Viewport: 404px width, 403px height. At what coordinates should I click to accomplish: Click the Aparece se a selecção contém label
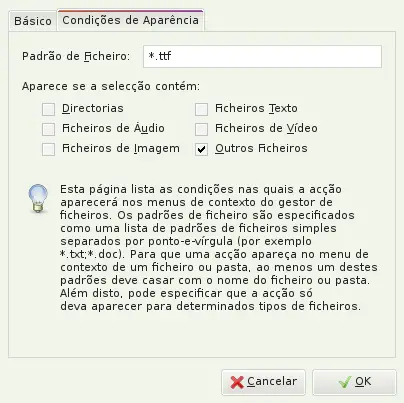pyautogui.click(x=111, y=86)
